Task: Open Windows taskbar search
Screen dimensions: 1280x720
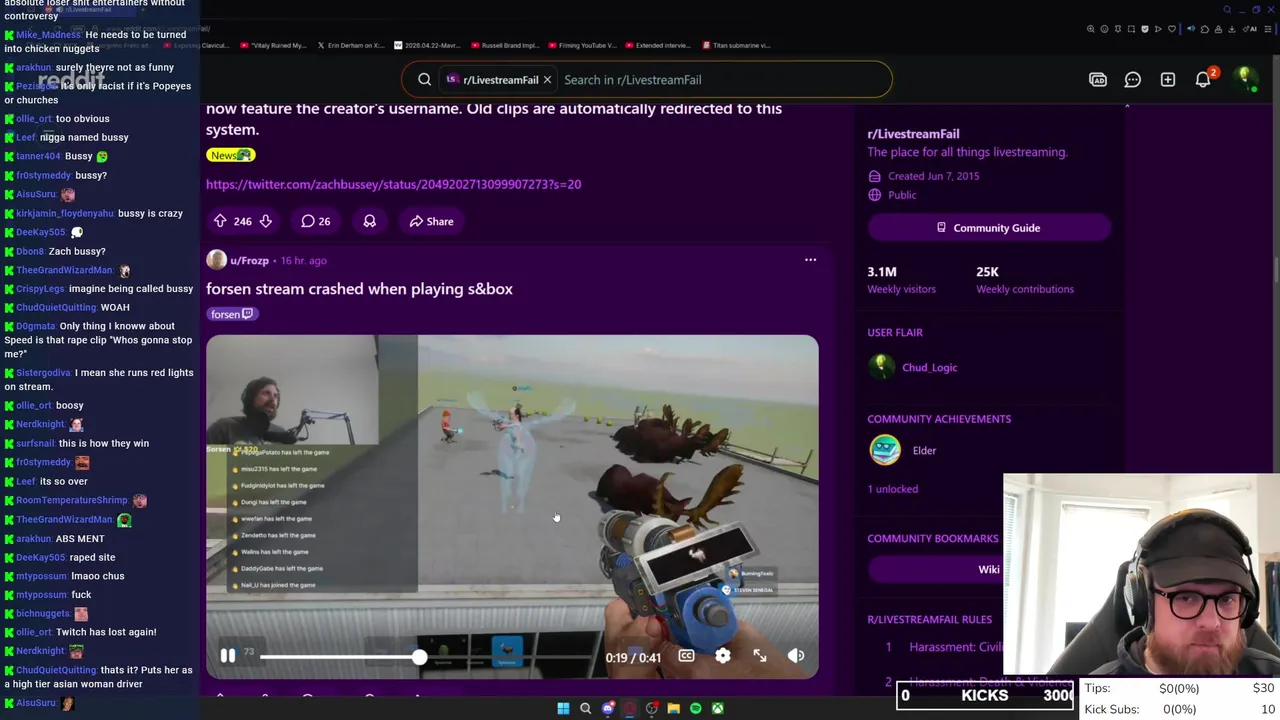Action: pyautogui.click(x=585, y=709)
